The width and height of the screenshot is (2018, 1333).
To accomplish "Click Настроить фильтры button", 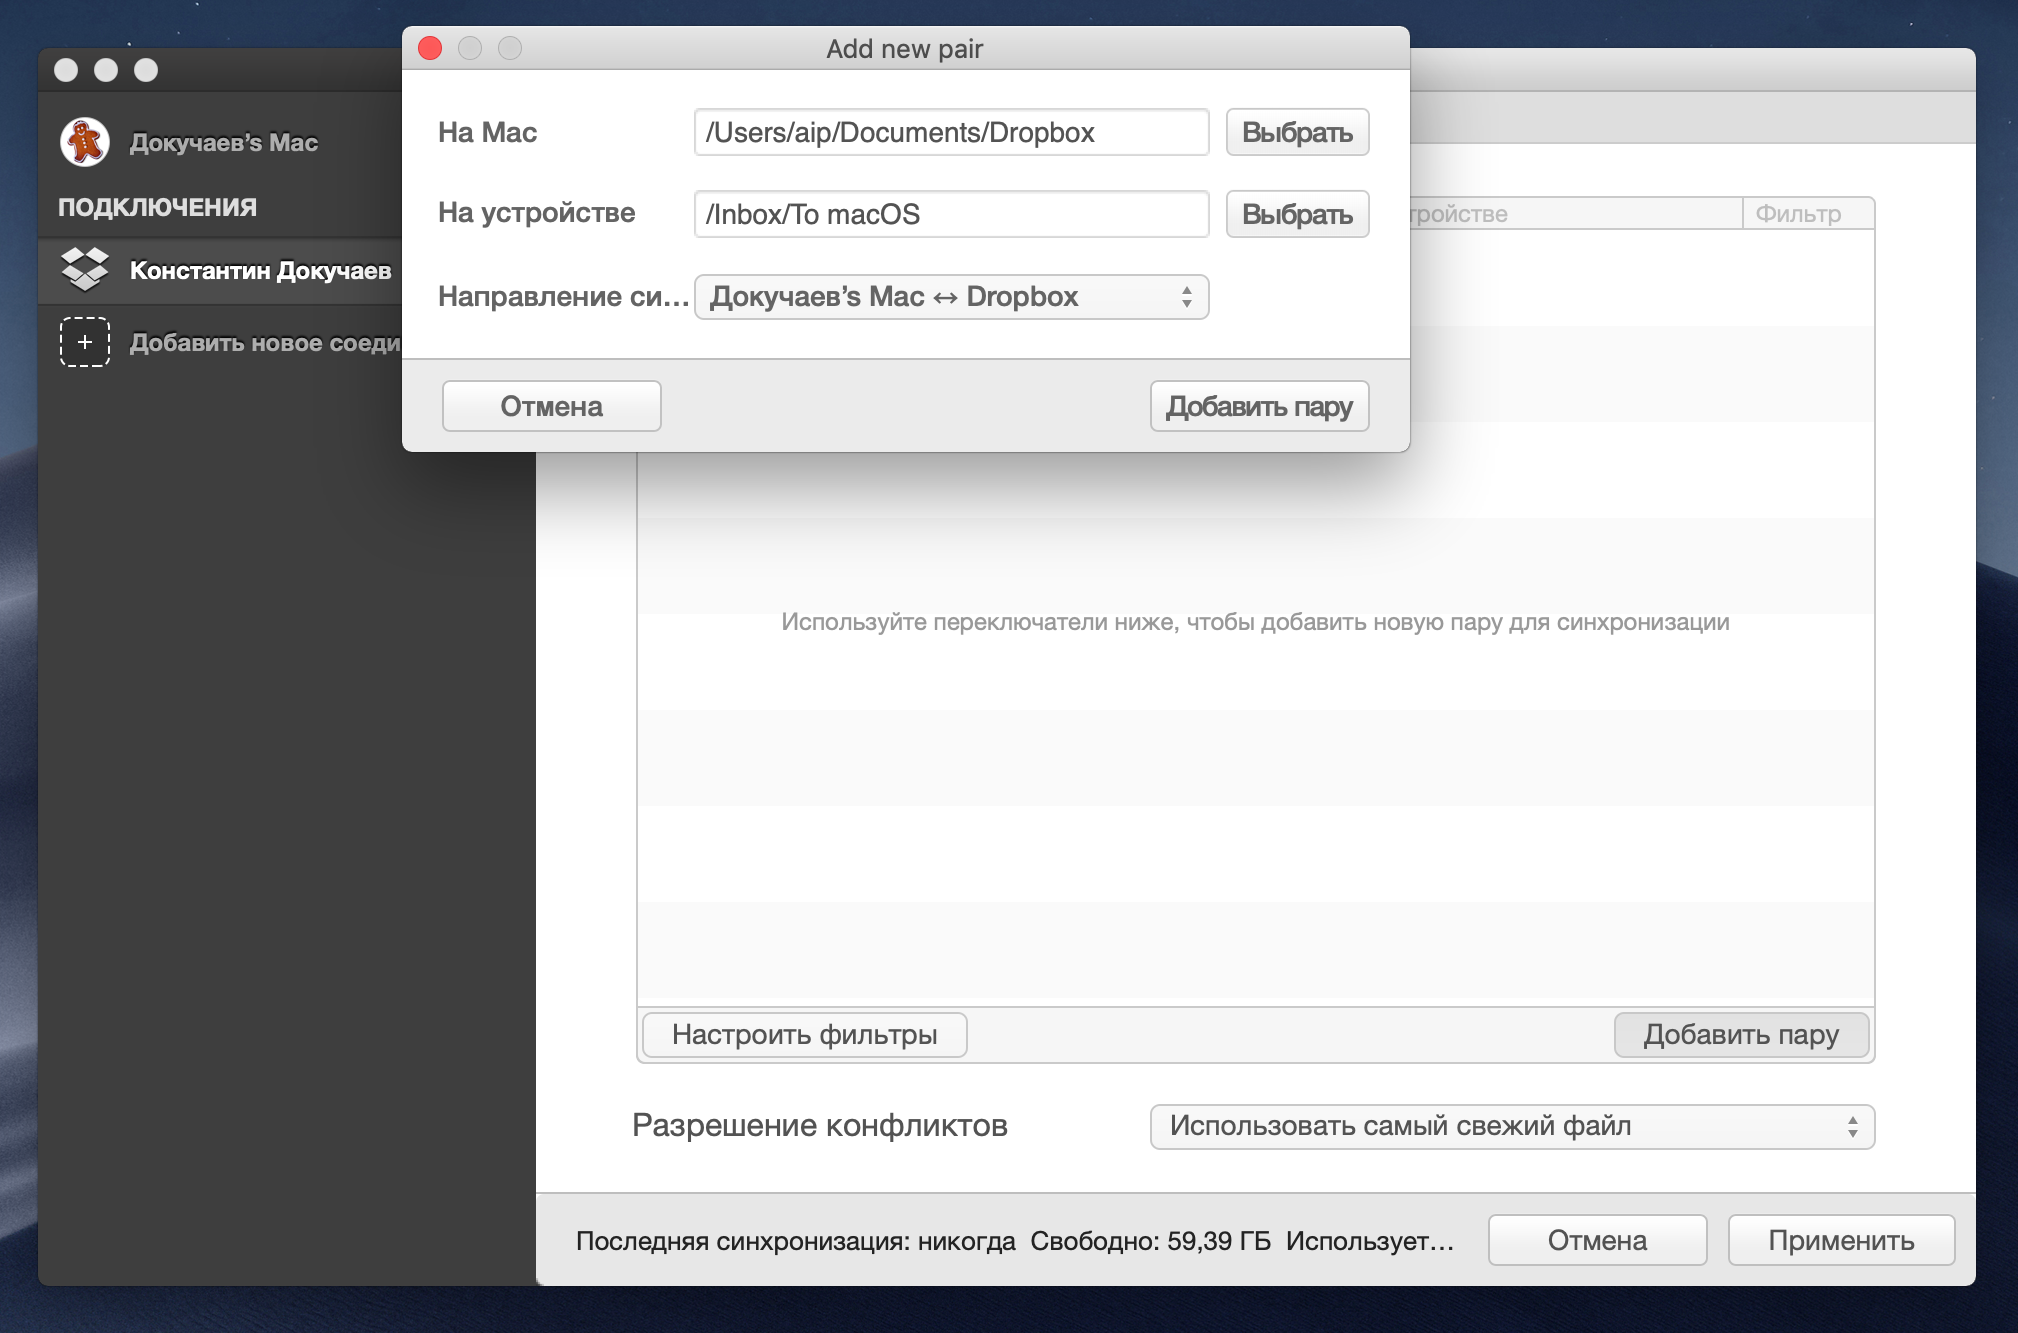I will 804,1034.
